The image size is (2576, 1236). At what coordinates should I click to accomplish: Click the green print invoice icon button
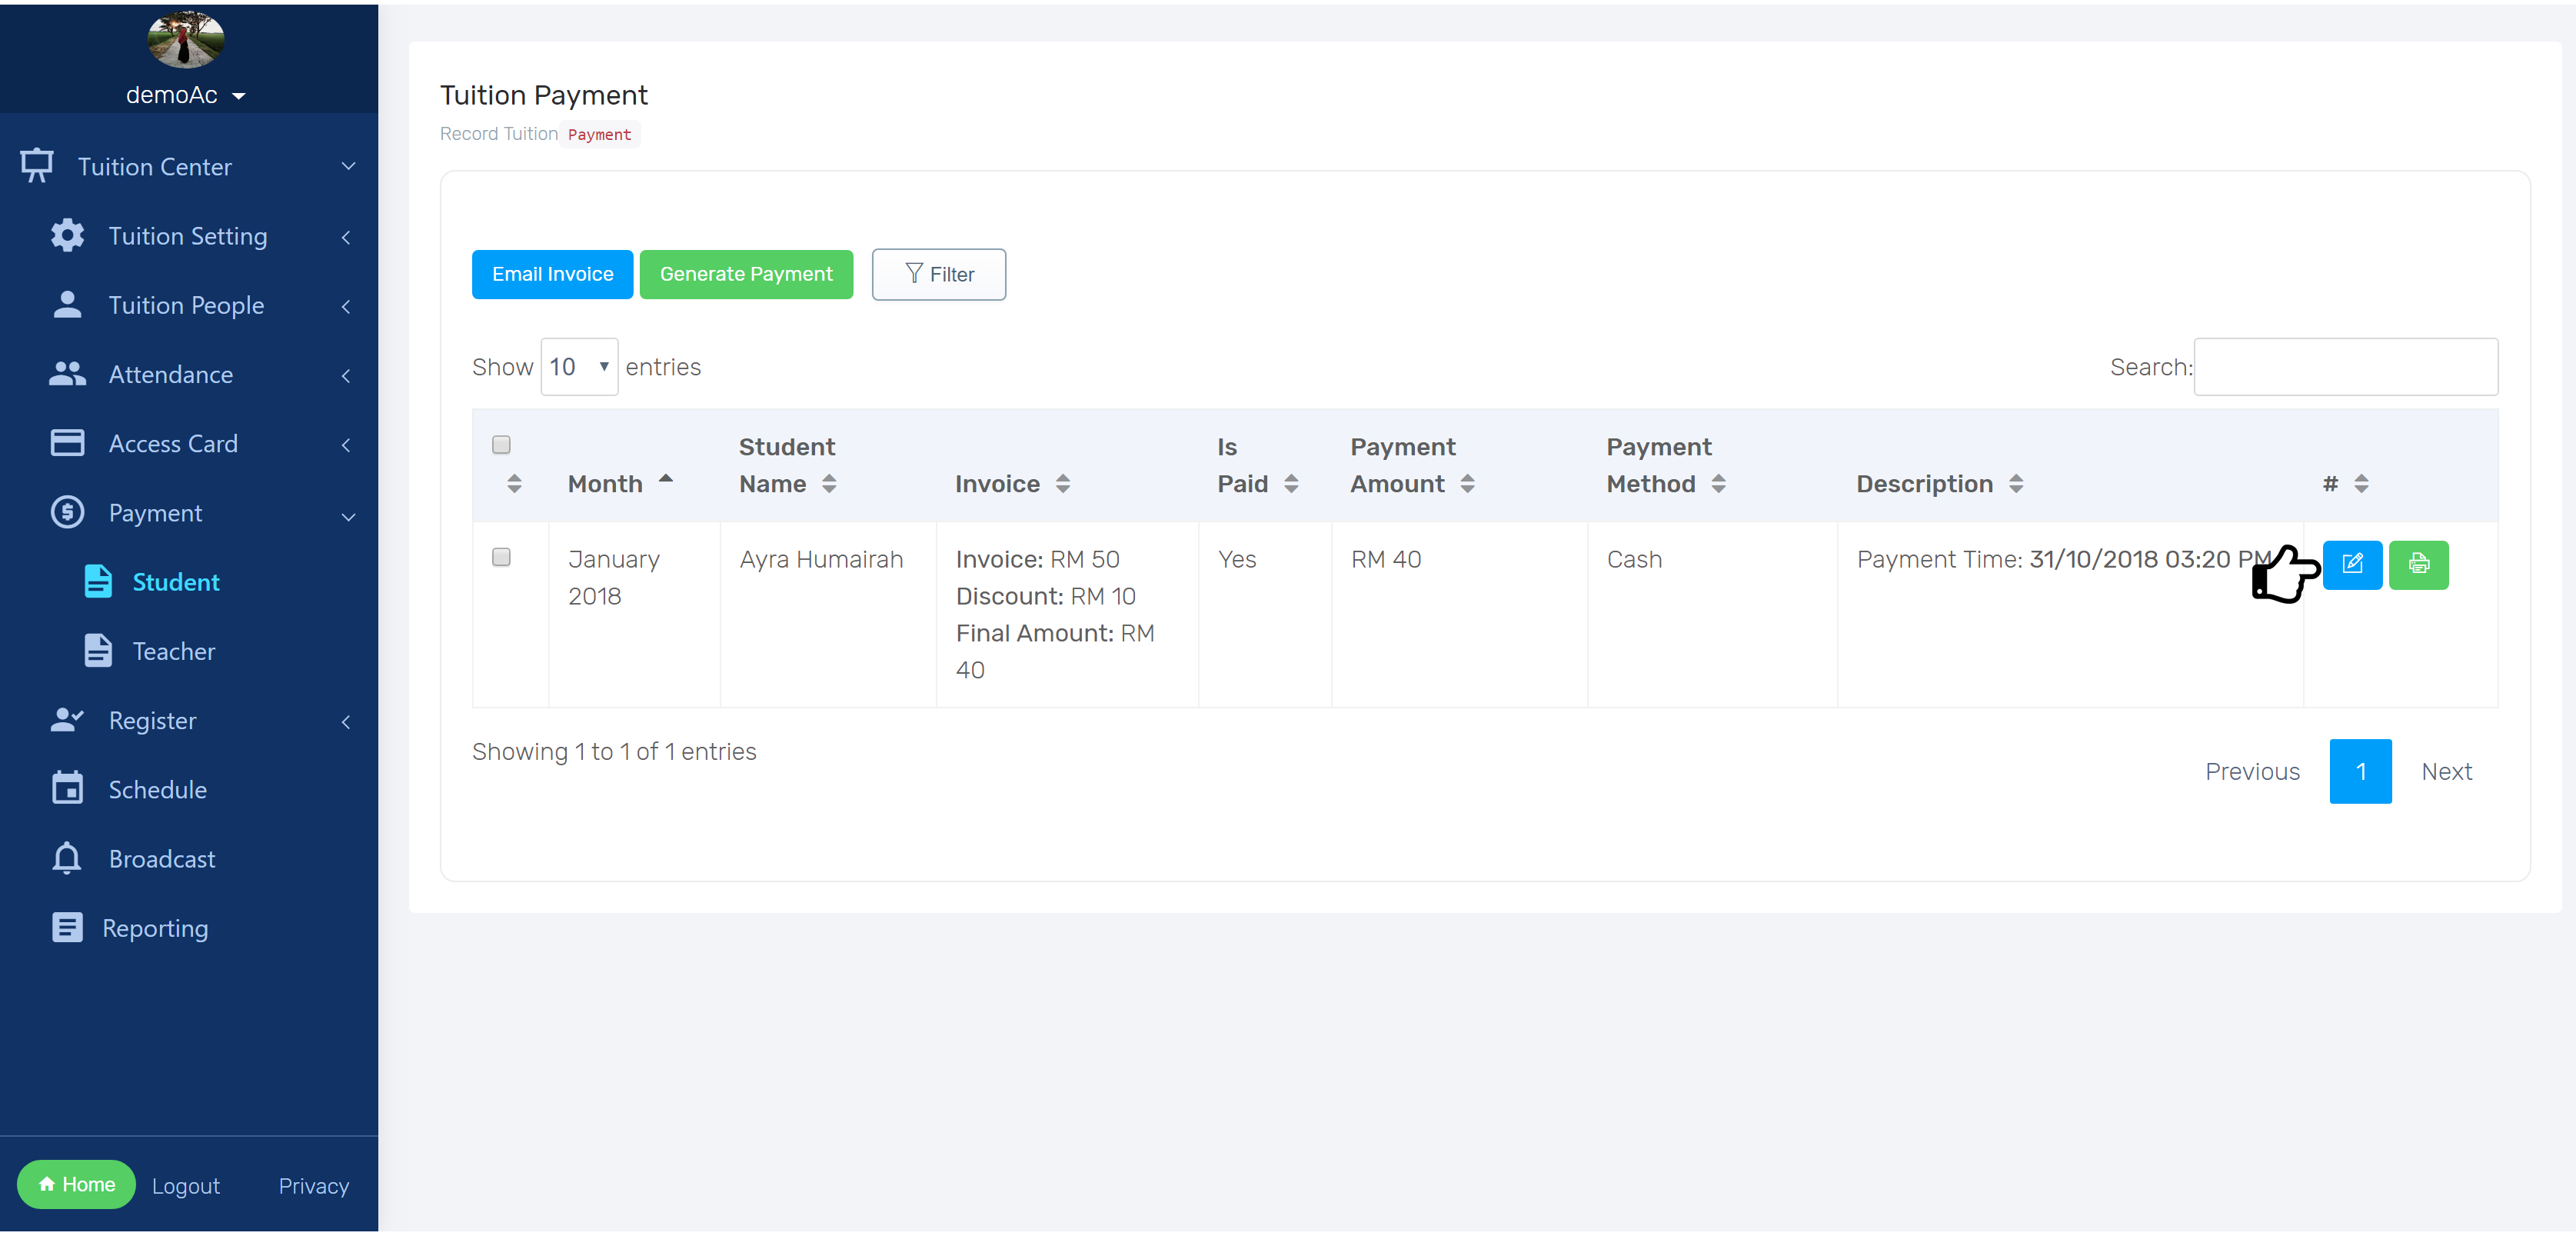click(2418, 565)
